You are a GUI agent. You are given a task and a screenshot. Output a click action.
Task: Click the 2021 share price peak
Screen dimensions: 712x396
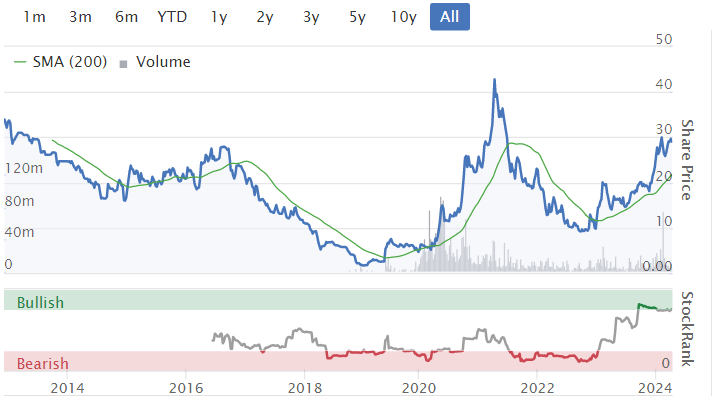494,80
